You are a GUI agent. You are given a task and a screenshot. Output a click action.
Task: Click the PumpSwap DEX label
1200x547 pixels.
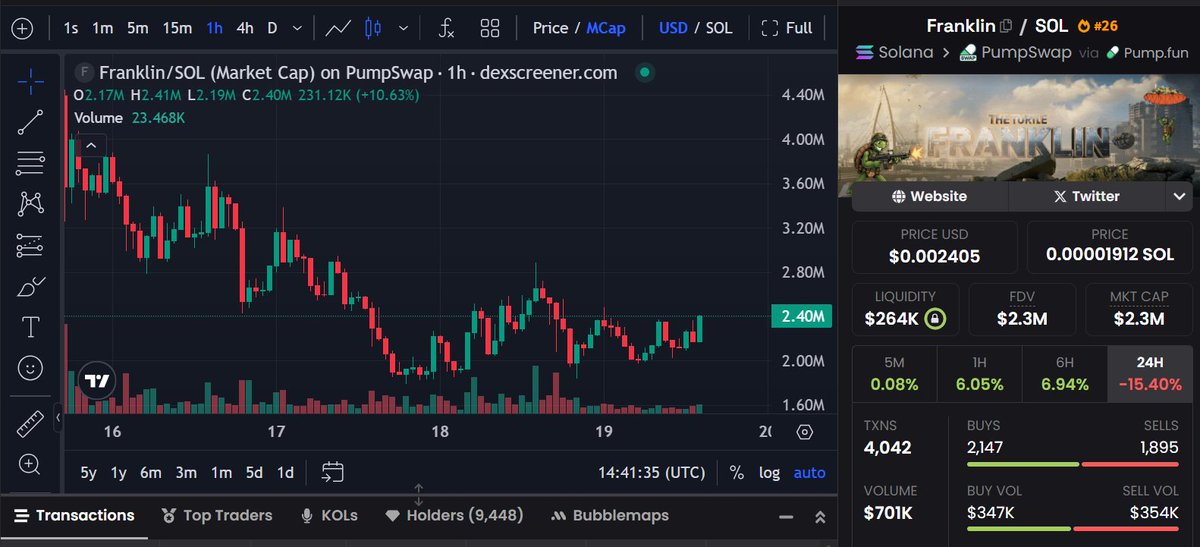coord(1015,52)
